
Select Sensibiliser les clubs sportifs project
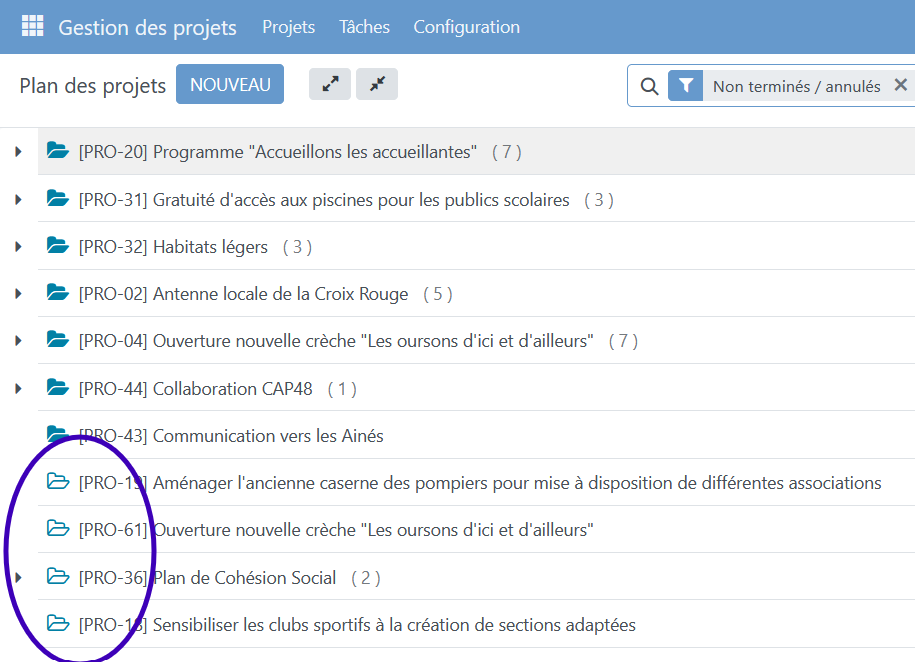[x=394, y=625]
